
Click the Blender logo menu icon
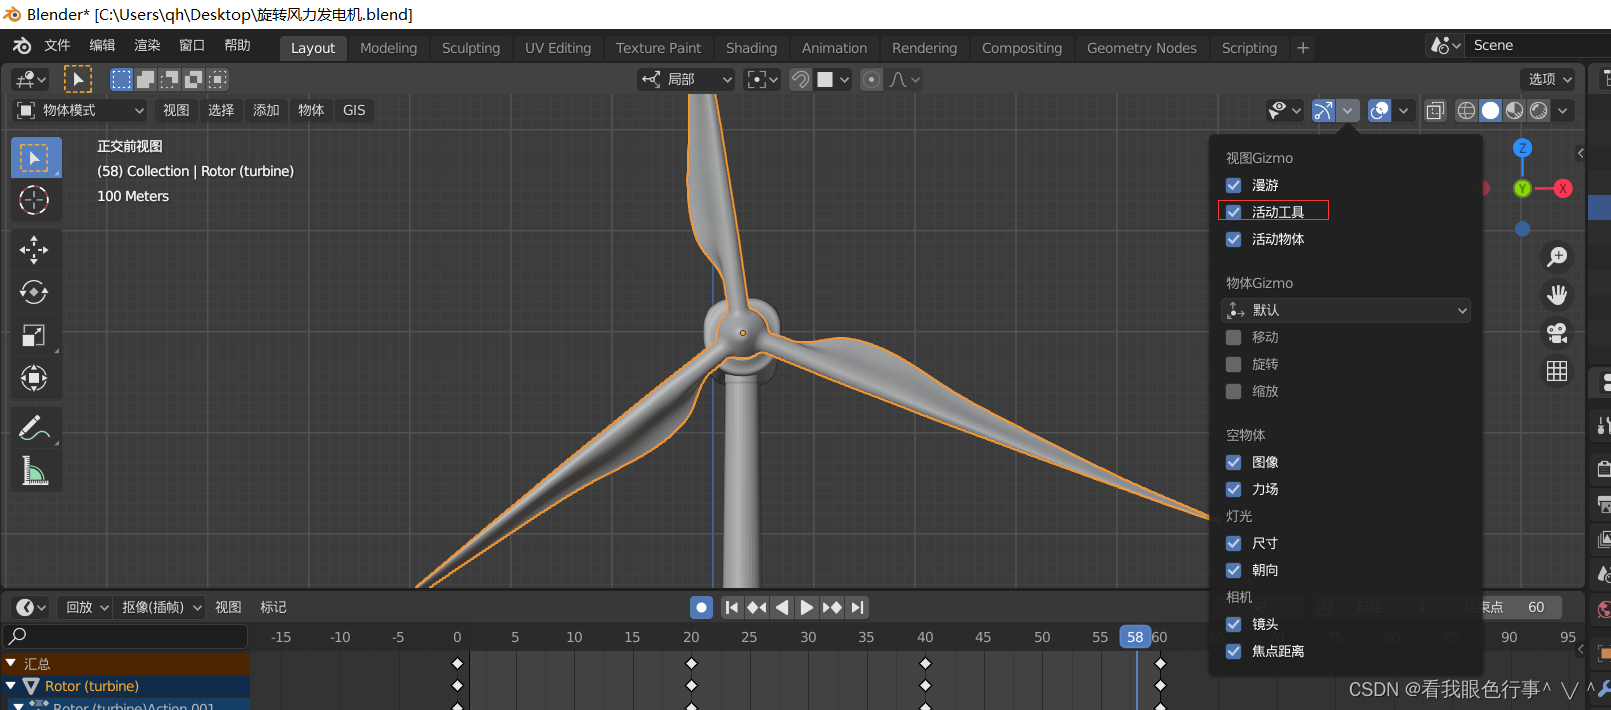pyautogui.click(x=21, y=46)
